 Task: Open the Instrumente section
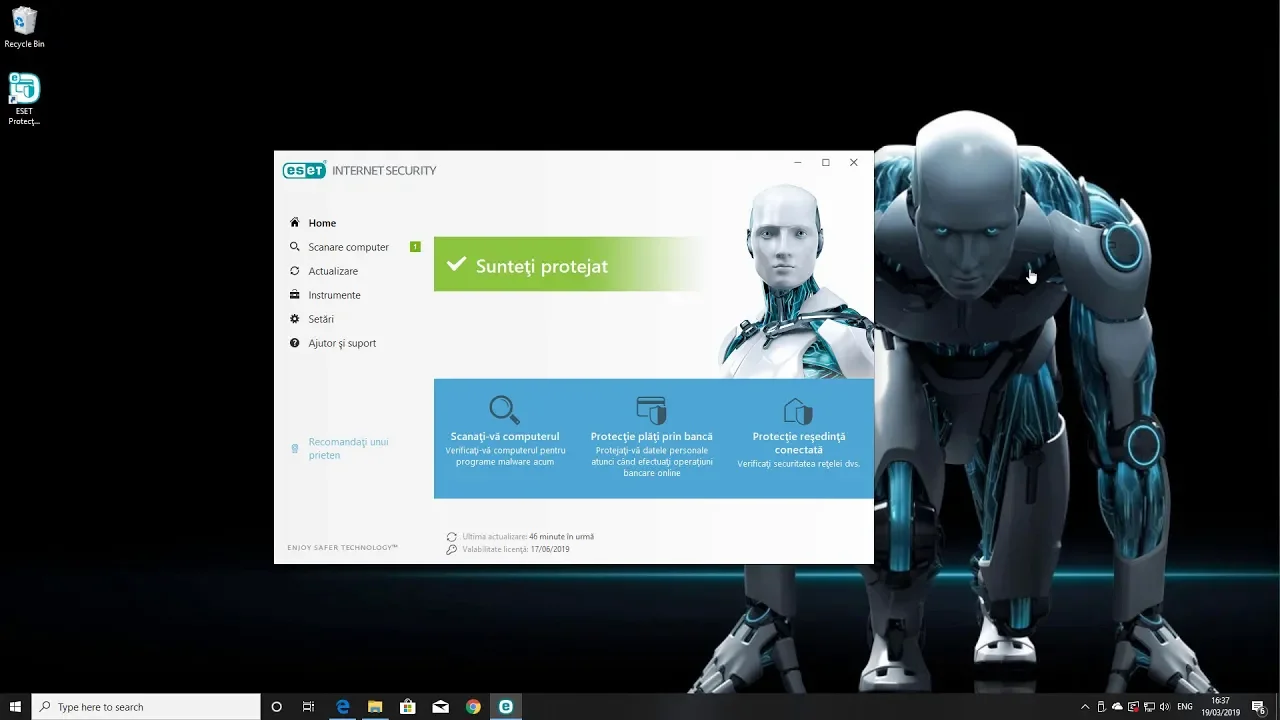(x=334, y=295)
